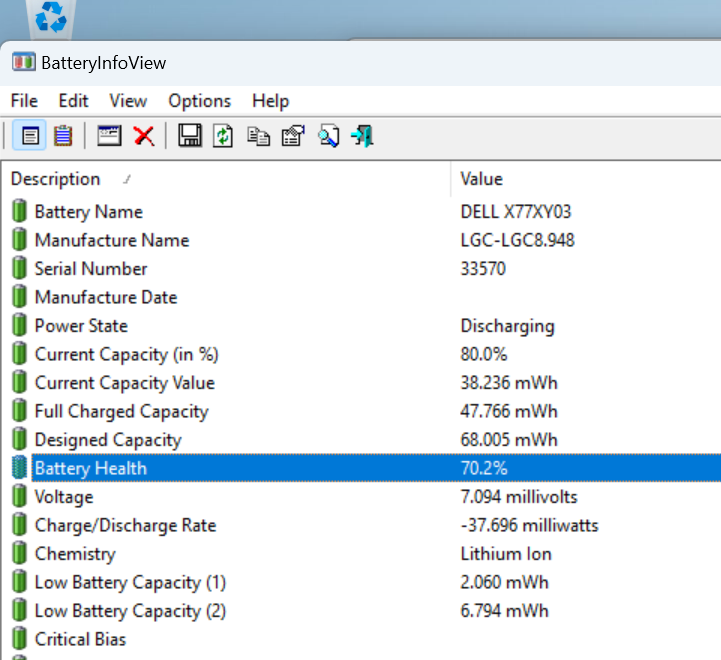
Task: Sort by the Description column header
Action: (x=225, y=179)
